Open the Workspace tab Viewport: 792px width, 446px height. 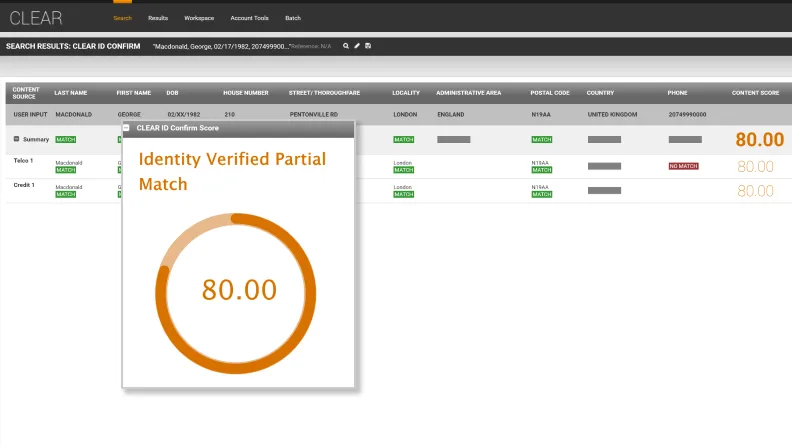(199, 18)
